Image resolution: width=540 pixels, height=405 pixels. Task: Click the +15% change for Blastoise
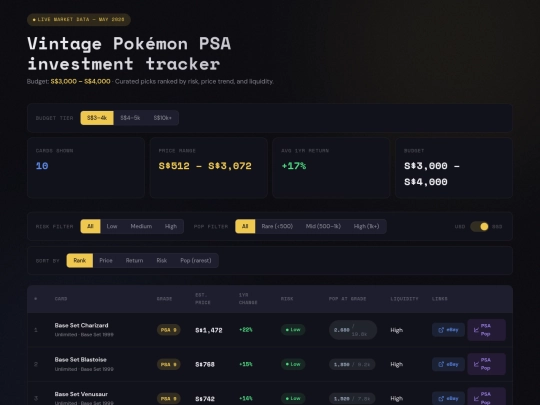point(246,364)
